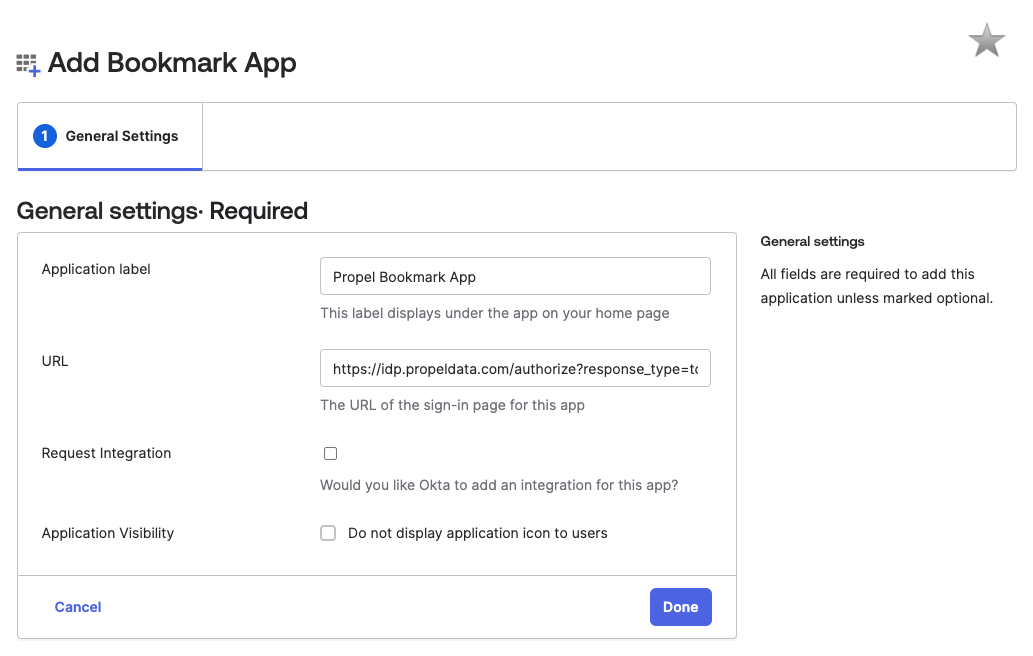Click the star favorite icon
The width and height of the screenshot is (1033, 656).
tap(986, 41)
